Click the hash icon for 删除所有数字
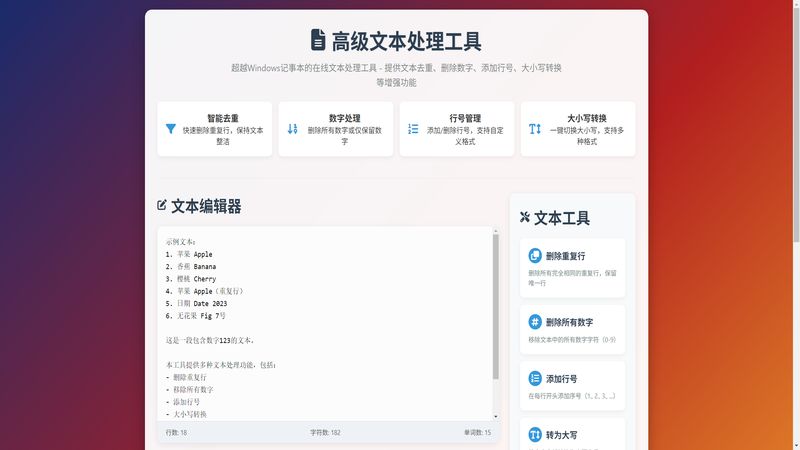Image resolution: width=800 pixels, height=450 pixels. click(535, 322)
